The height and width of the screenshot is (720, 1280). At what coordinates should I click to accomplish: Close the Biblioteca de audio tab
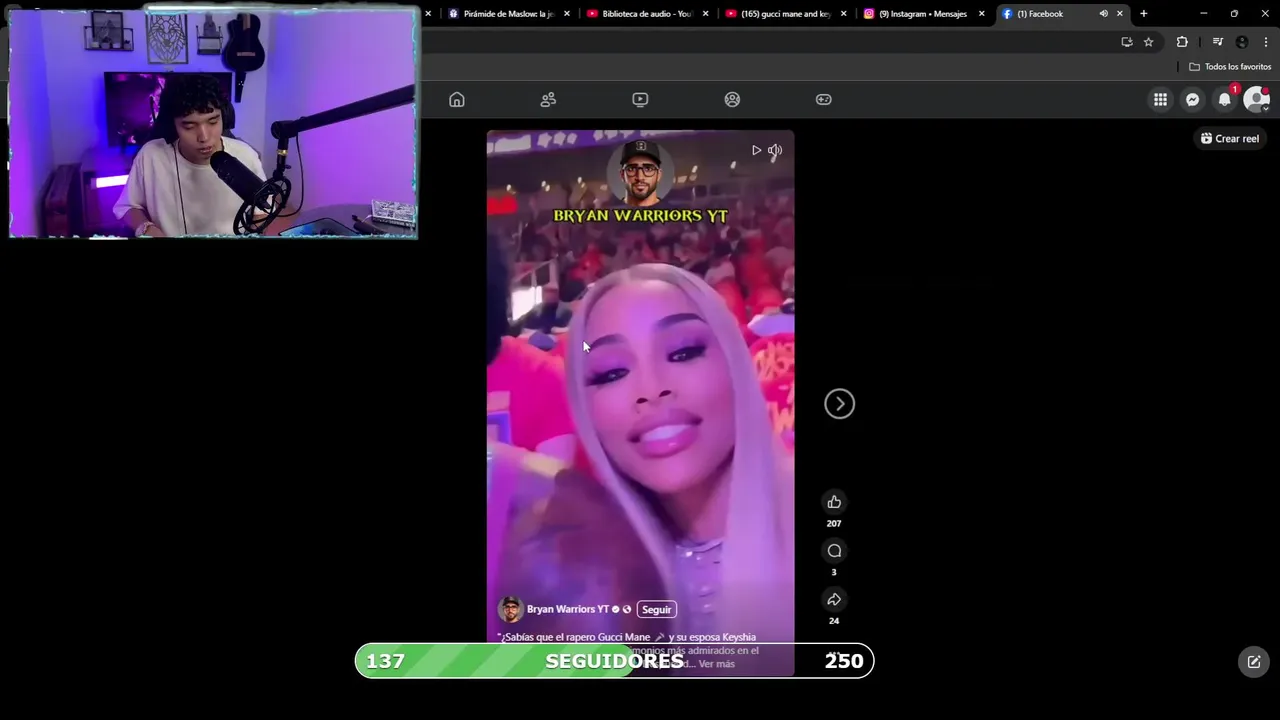(706, 14)
